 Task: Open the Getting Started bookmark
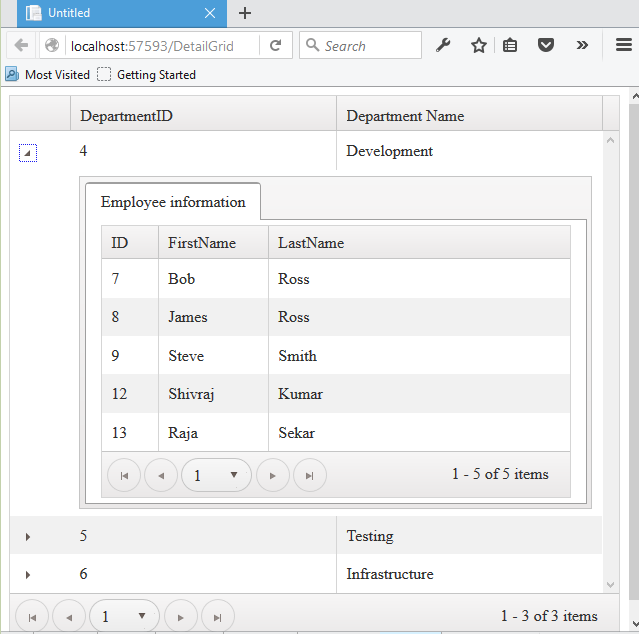tap(147, 75)
